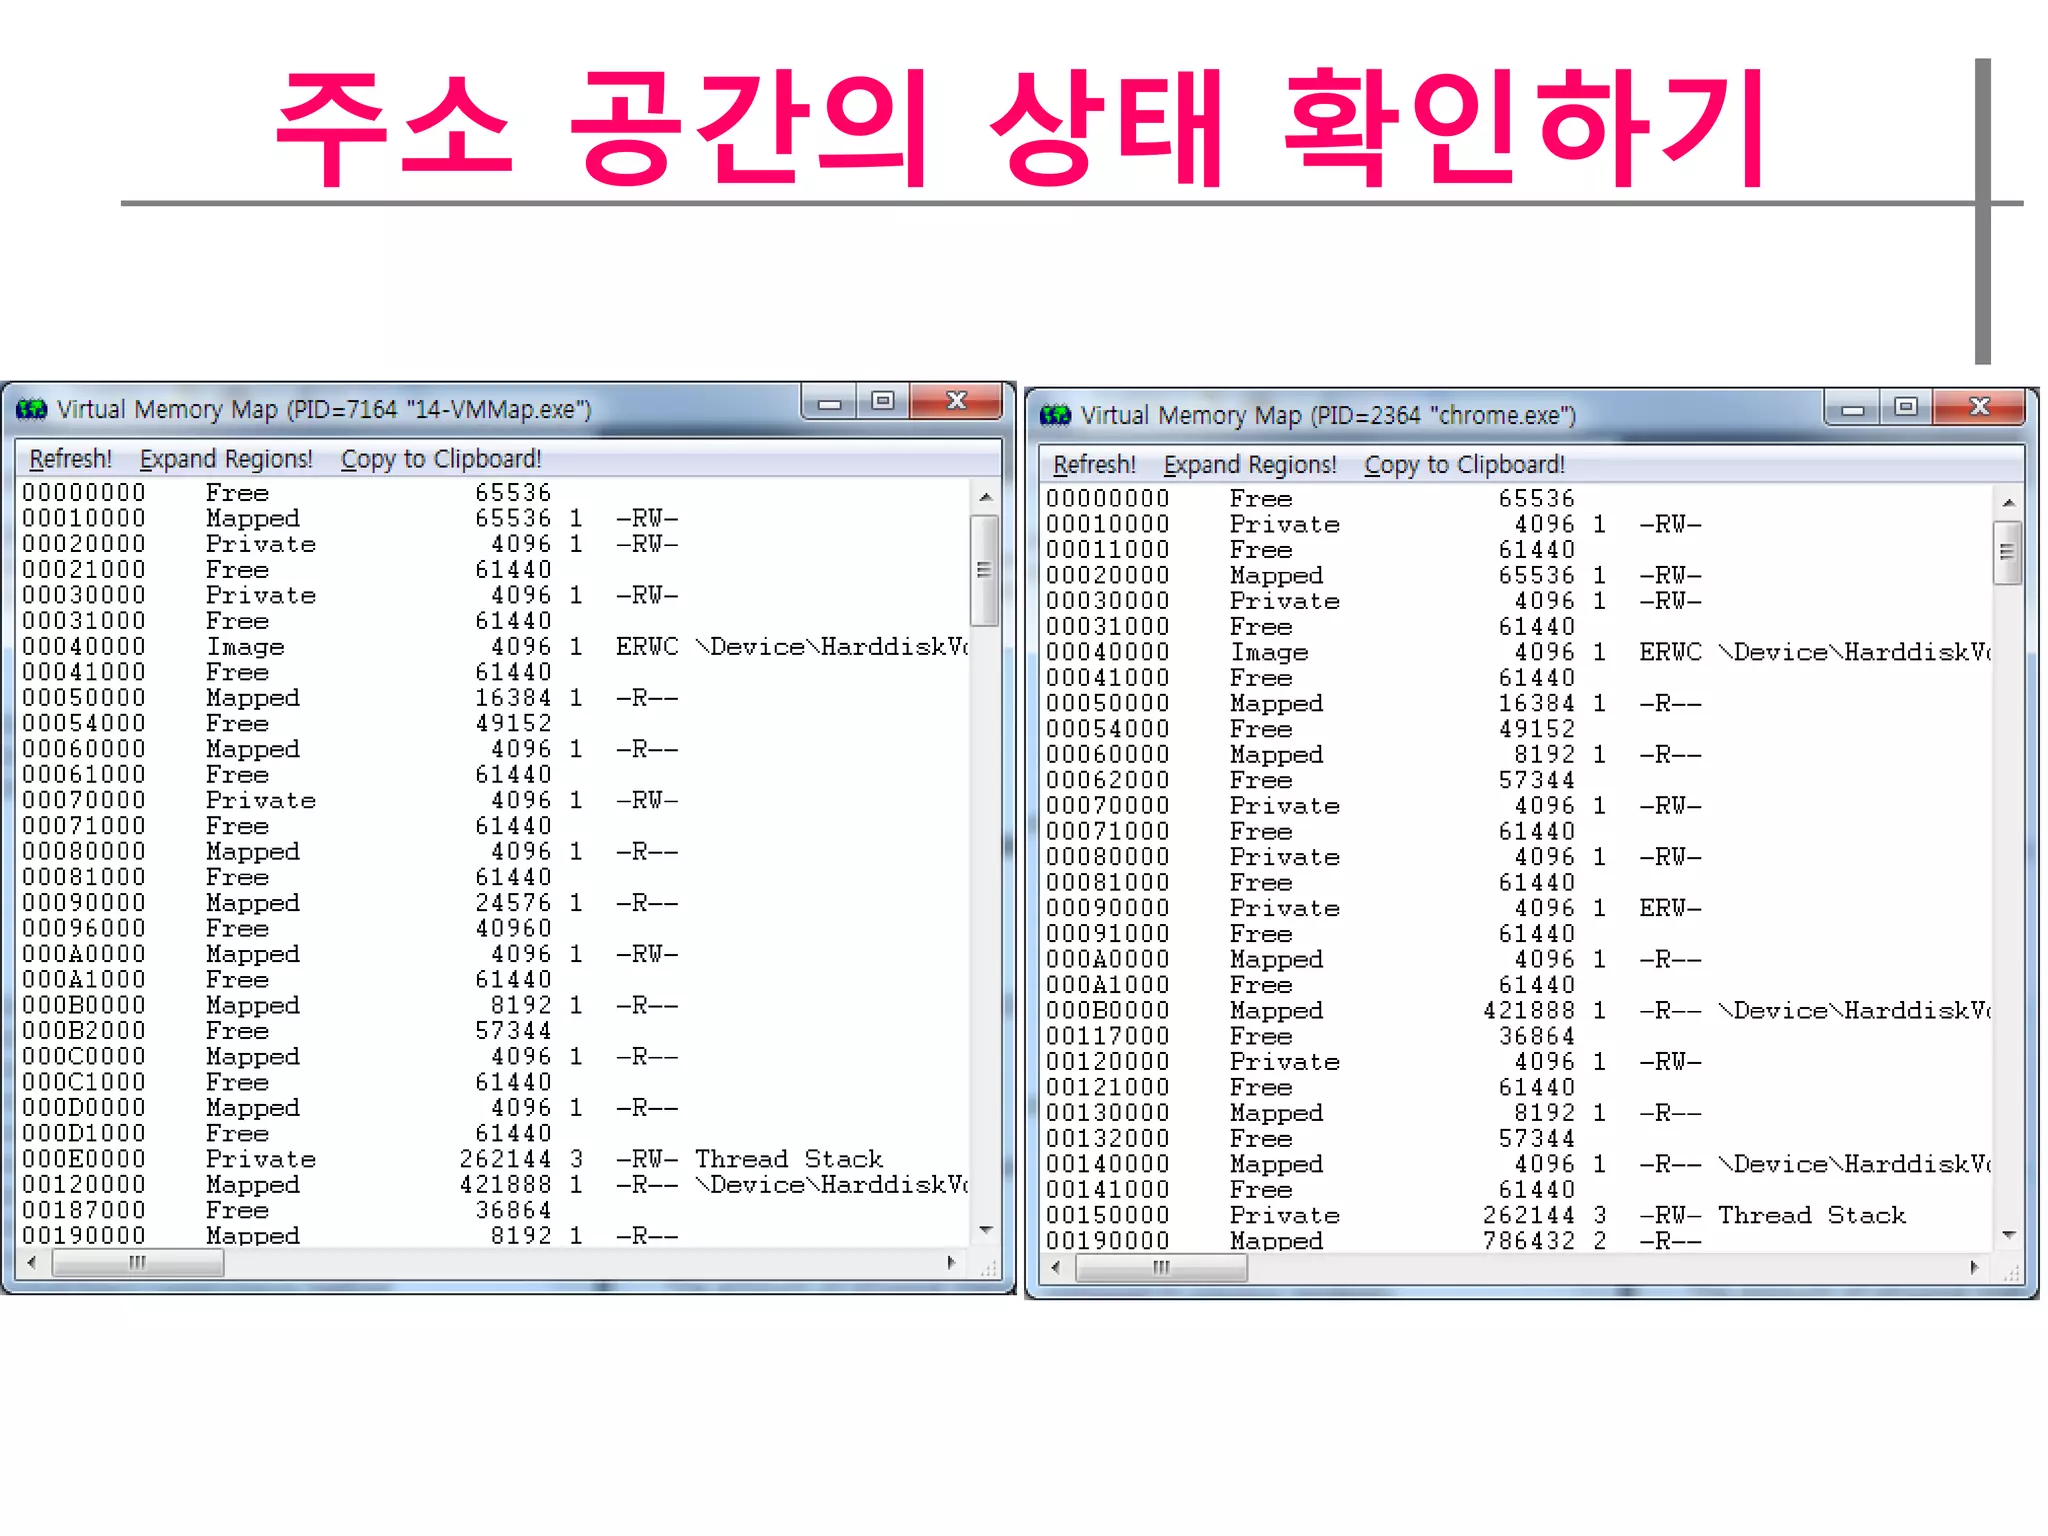Select row 00000000 Free in 14-VMMap.exe list

pos(495,494)
